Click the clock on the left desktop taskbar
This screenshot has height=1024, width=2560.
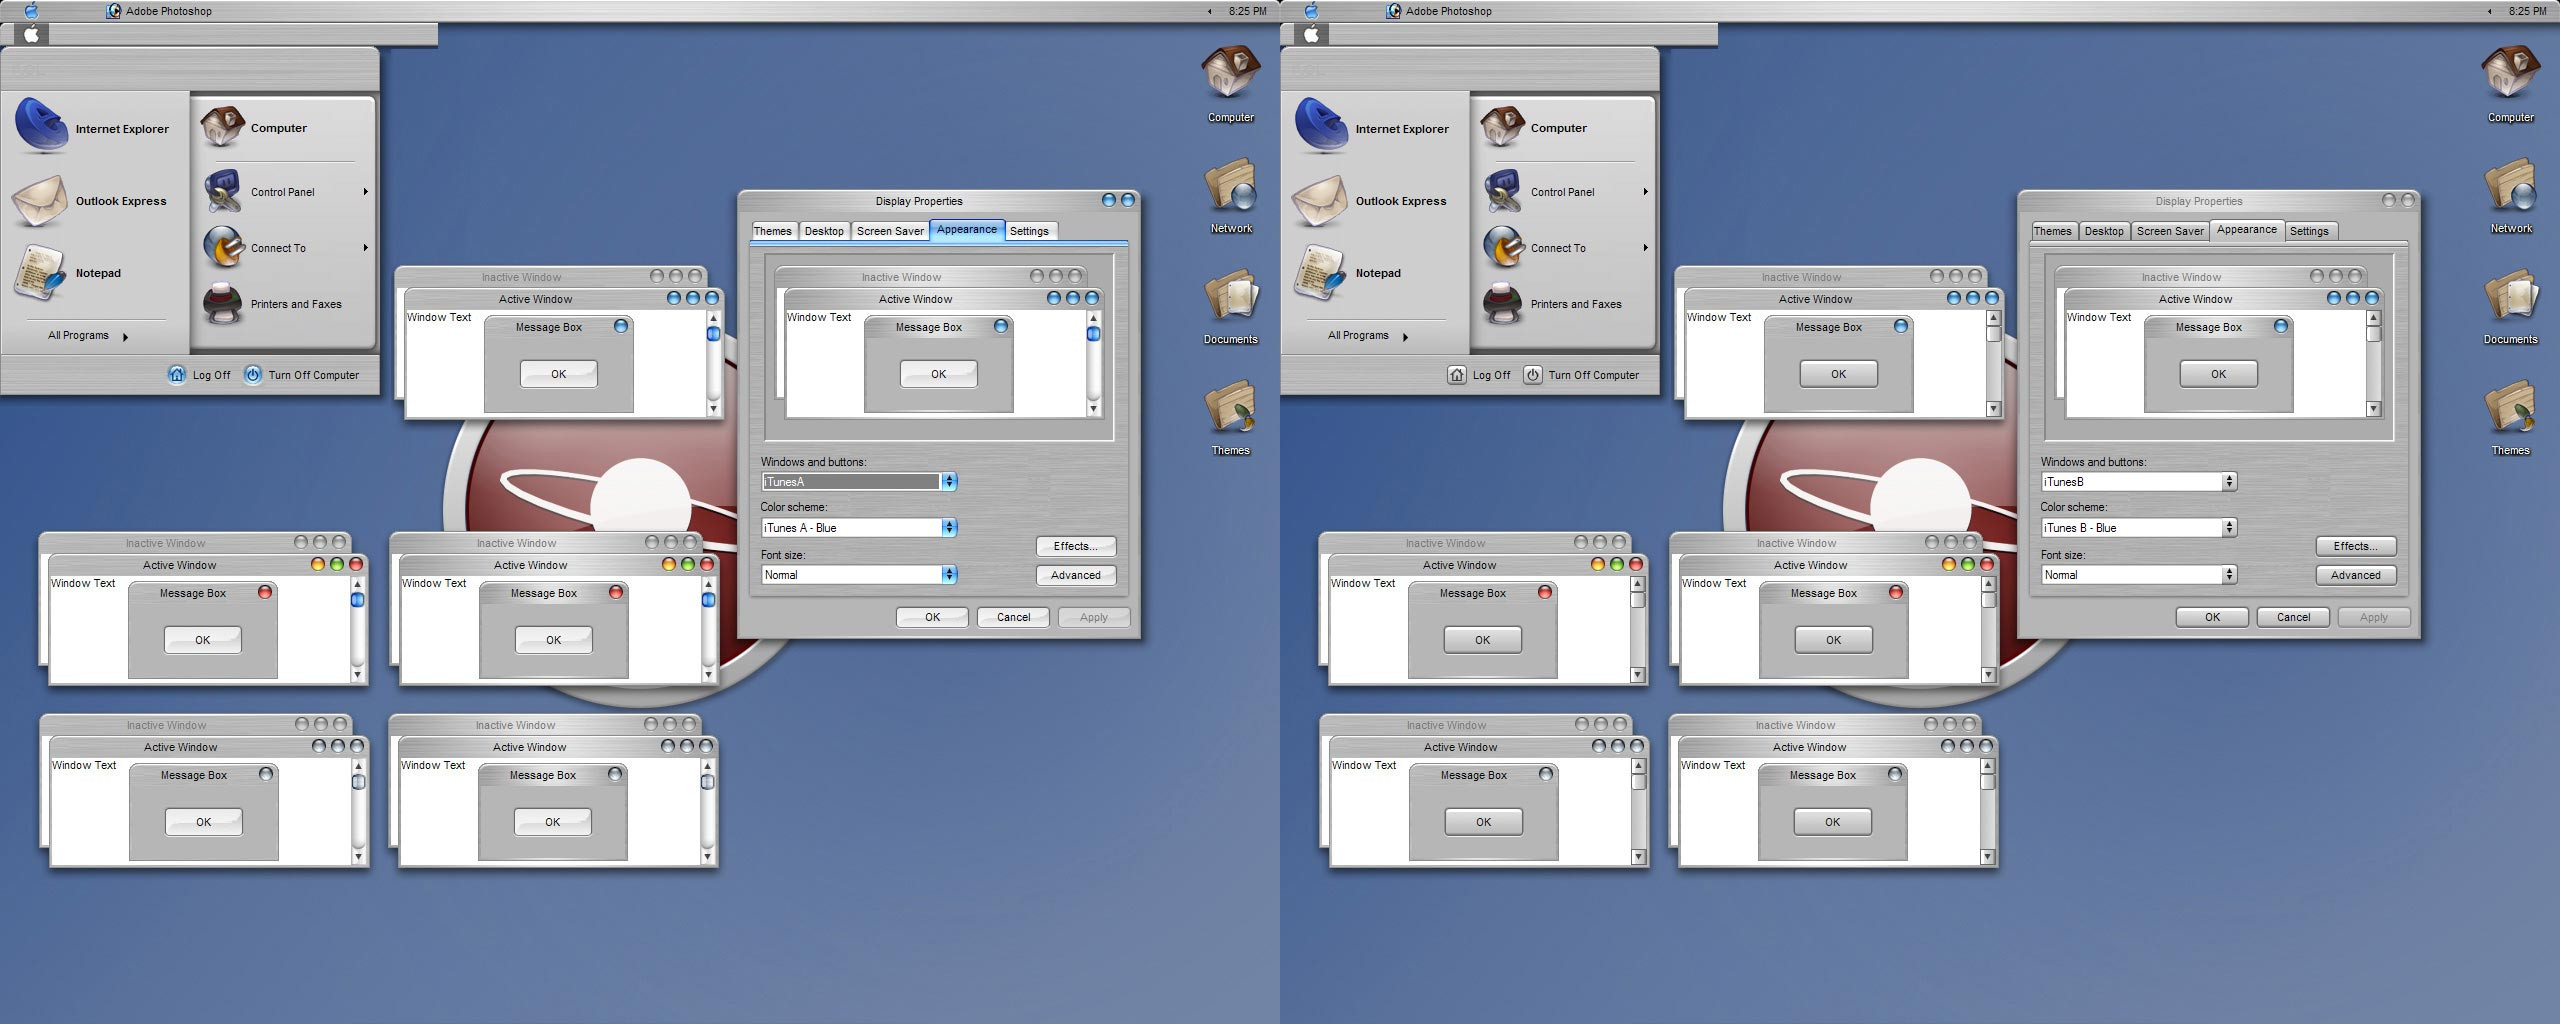(x=1247, y=11)
